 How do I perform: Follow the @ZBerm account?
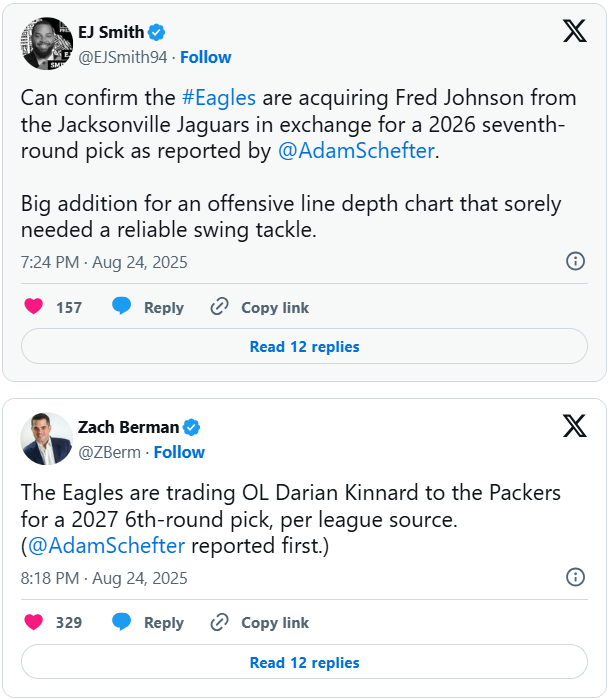pos(179,452)
